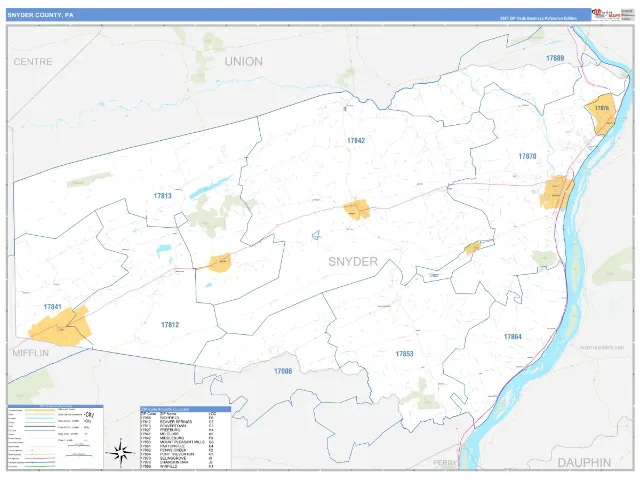Click ZIP code label 17889

555,58
